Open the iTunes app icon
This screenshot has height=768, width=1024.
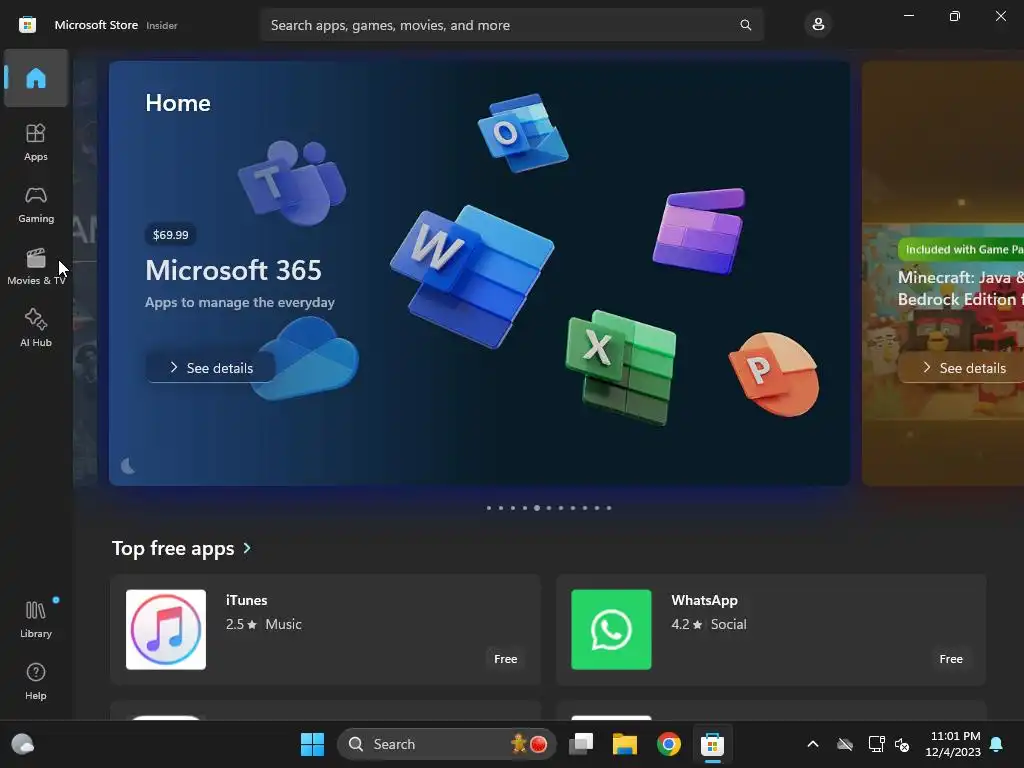pyautogui.click(x=166, y=630)
